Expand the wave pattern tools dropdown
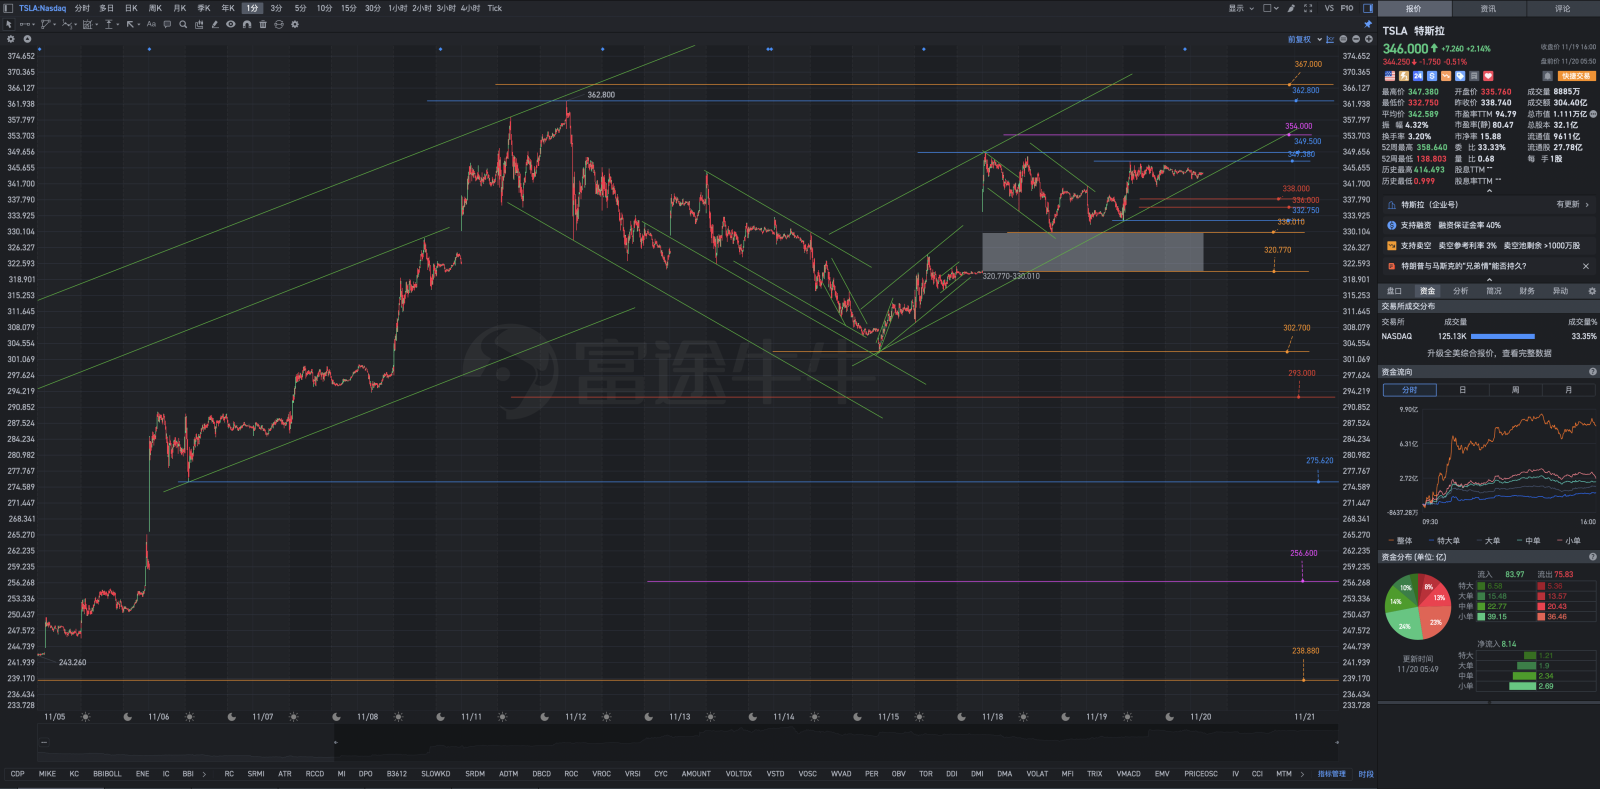 coord(77,24)
